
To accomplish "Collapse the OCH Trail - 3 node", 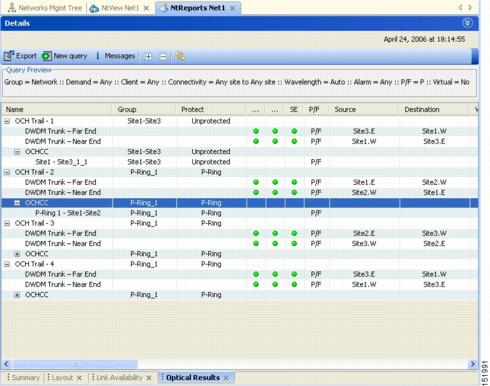I will coord(7,223).
